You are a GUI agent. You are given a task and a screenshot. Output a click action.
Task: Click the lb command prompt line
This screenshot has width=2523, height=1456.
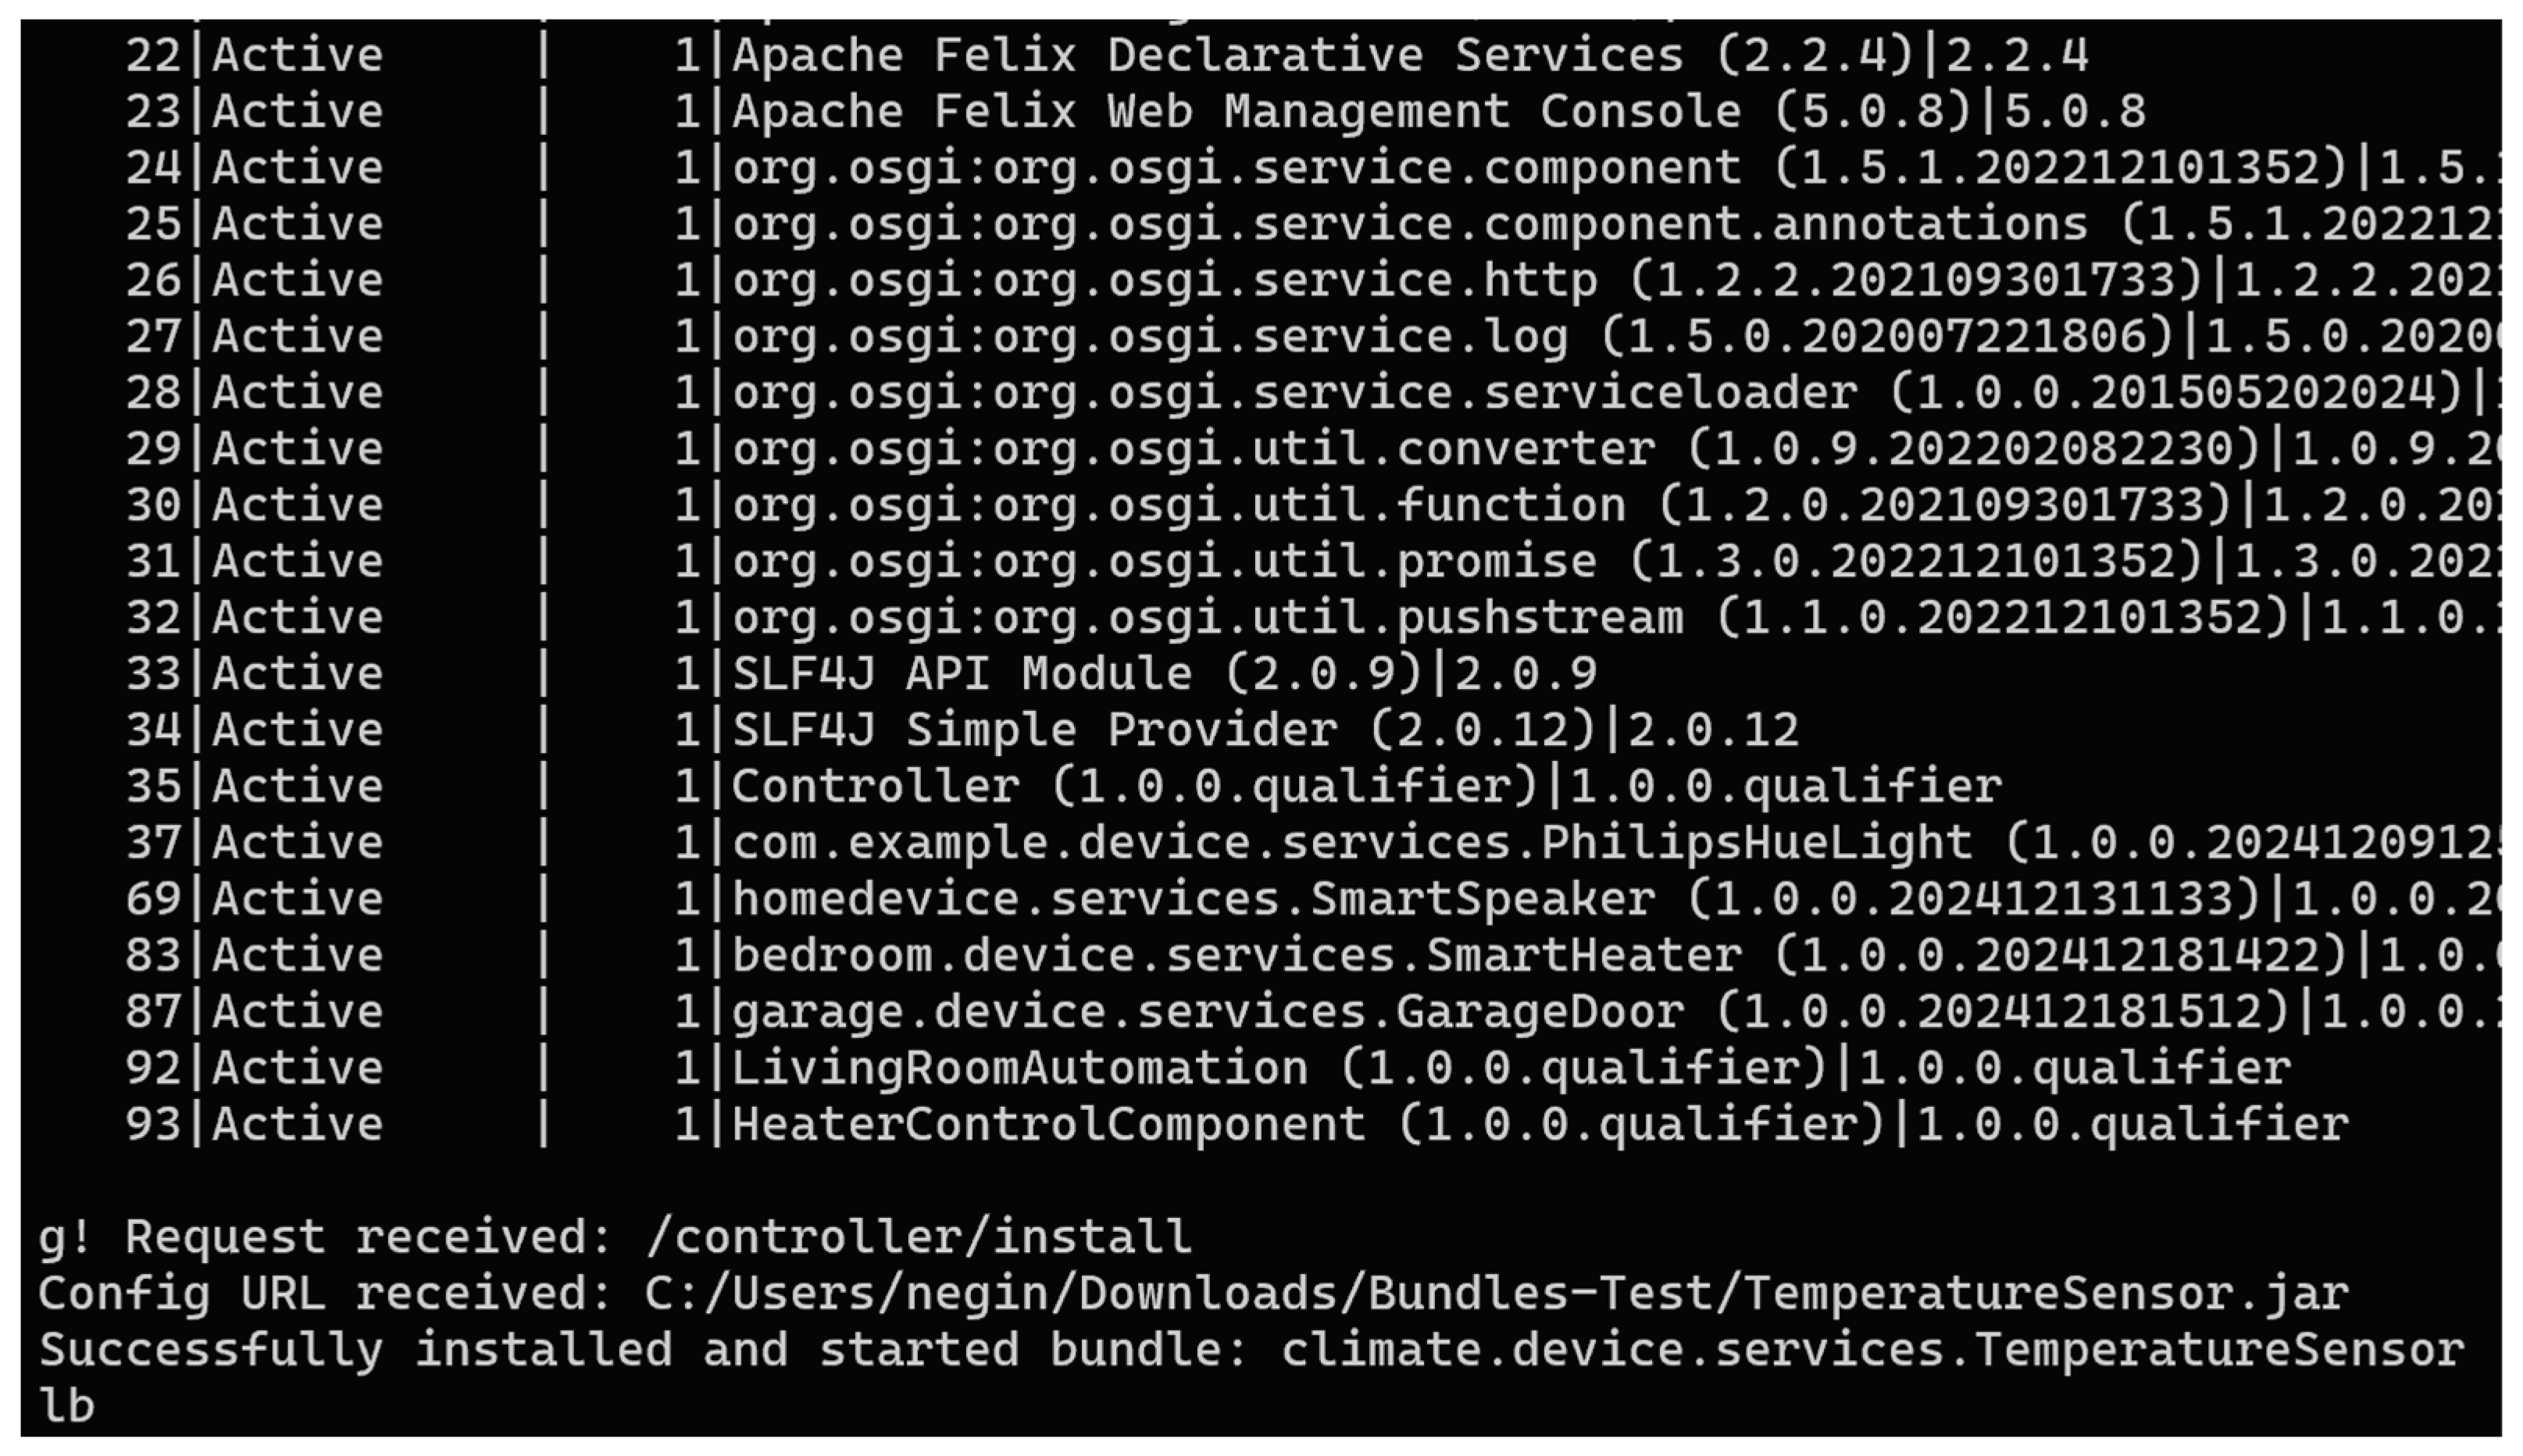66,1405
